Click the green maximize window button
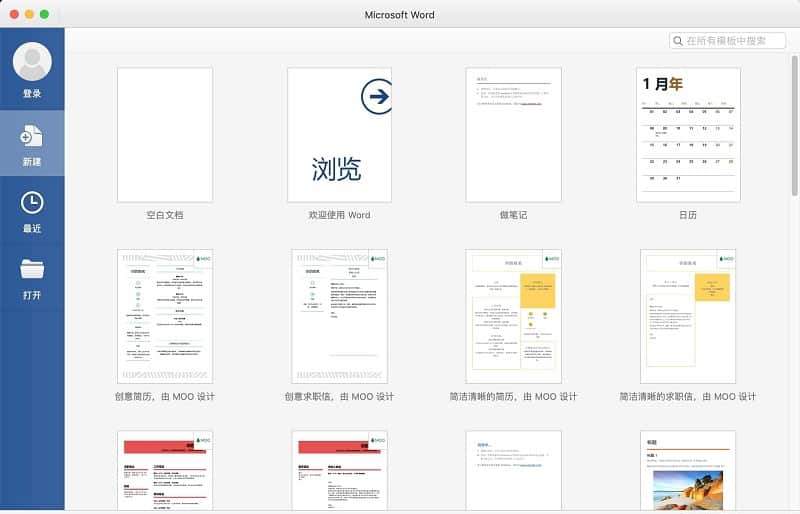The height and width of the screenshot is (514, 800). (x=46, y=14)
